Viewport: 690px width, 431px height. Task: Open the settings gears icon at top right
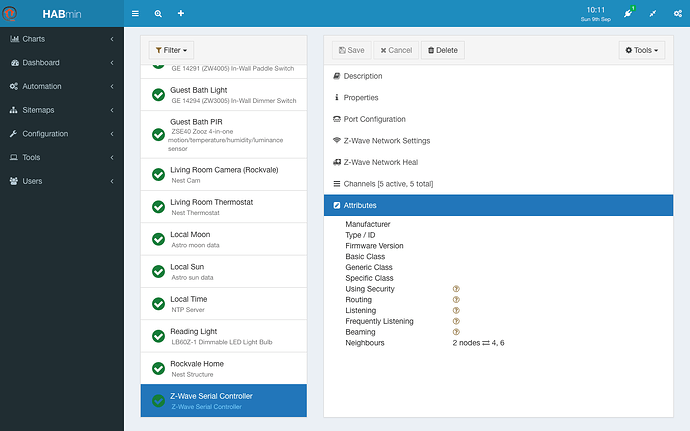click(x=678, y=14)
